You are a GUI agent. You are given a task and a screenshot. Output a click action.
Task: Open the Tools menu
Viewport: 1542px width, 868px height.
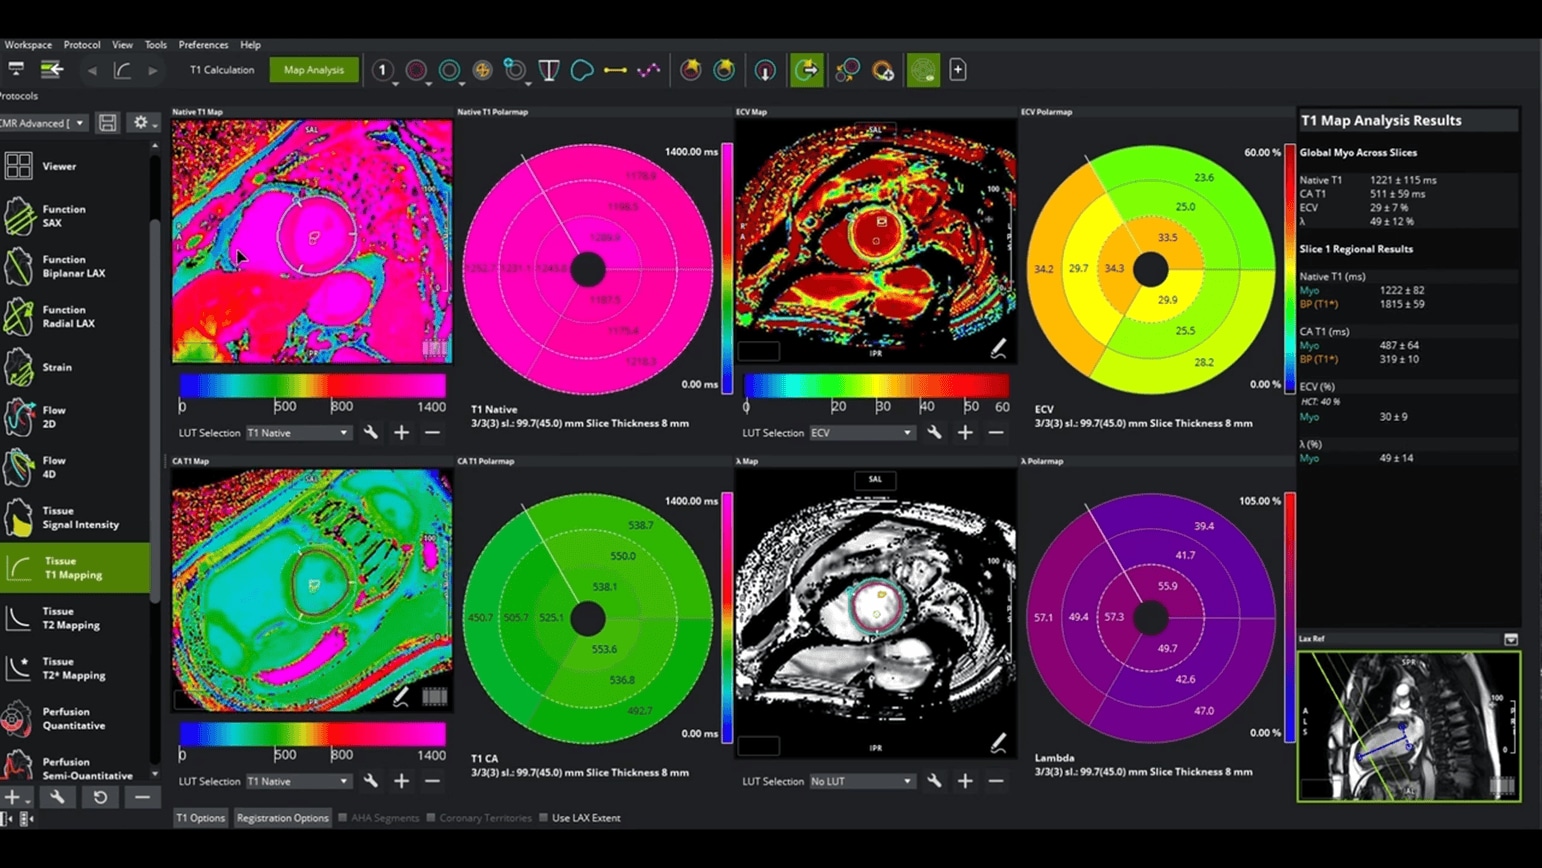pyautogui.click(x=156, y=45)
